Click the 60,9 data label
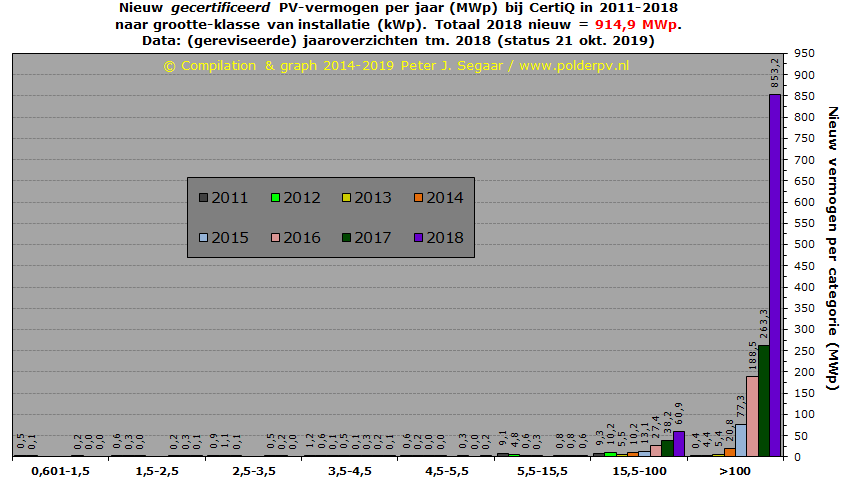 click(x=678, y=414)
